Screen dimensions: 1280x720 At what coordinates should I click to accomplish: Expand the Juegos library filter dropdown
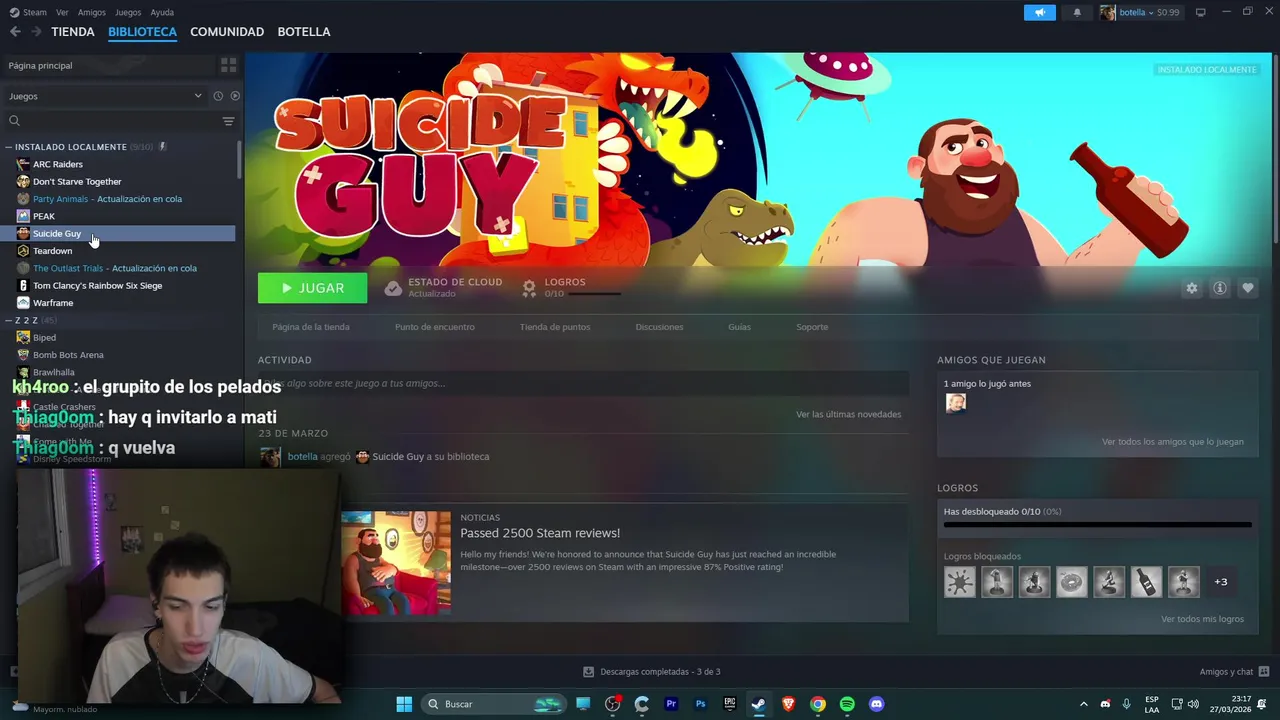point(105,96)
